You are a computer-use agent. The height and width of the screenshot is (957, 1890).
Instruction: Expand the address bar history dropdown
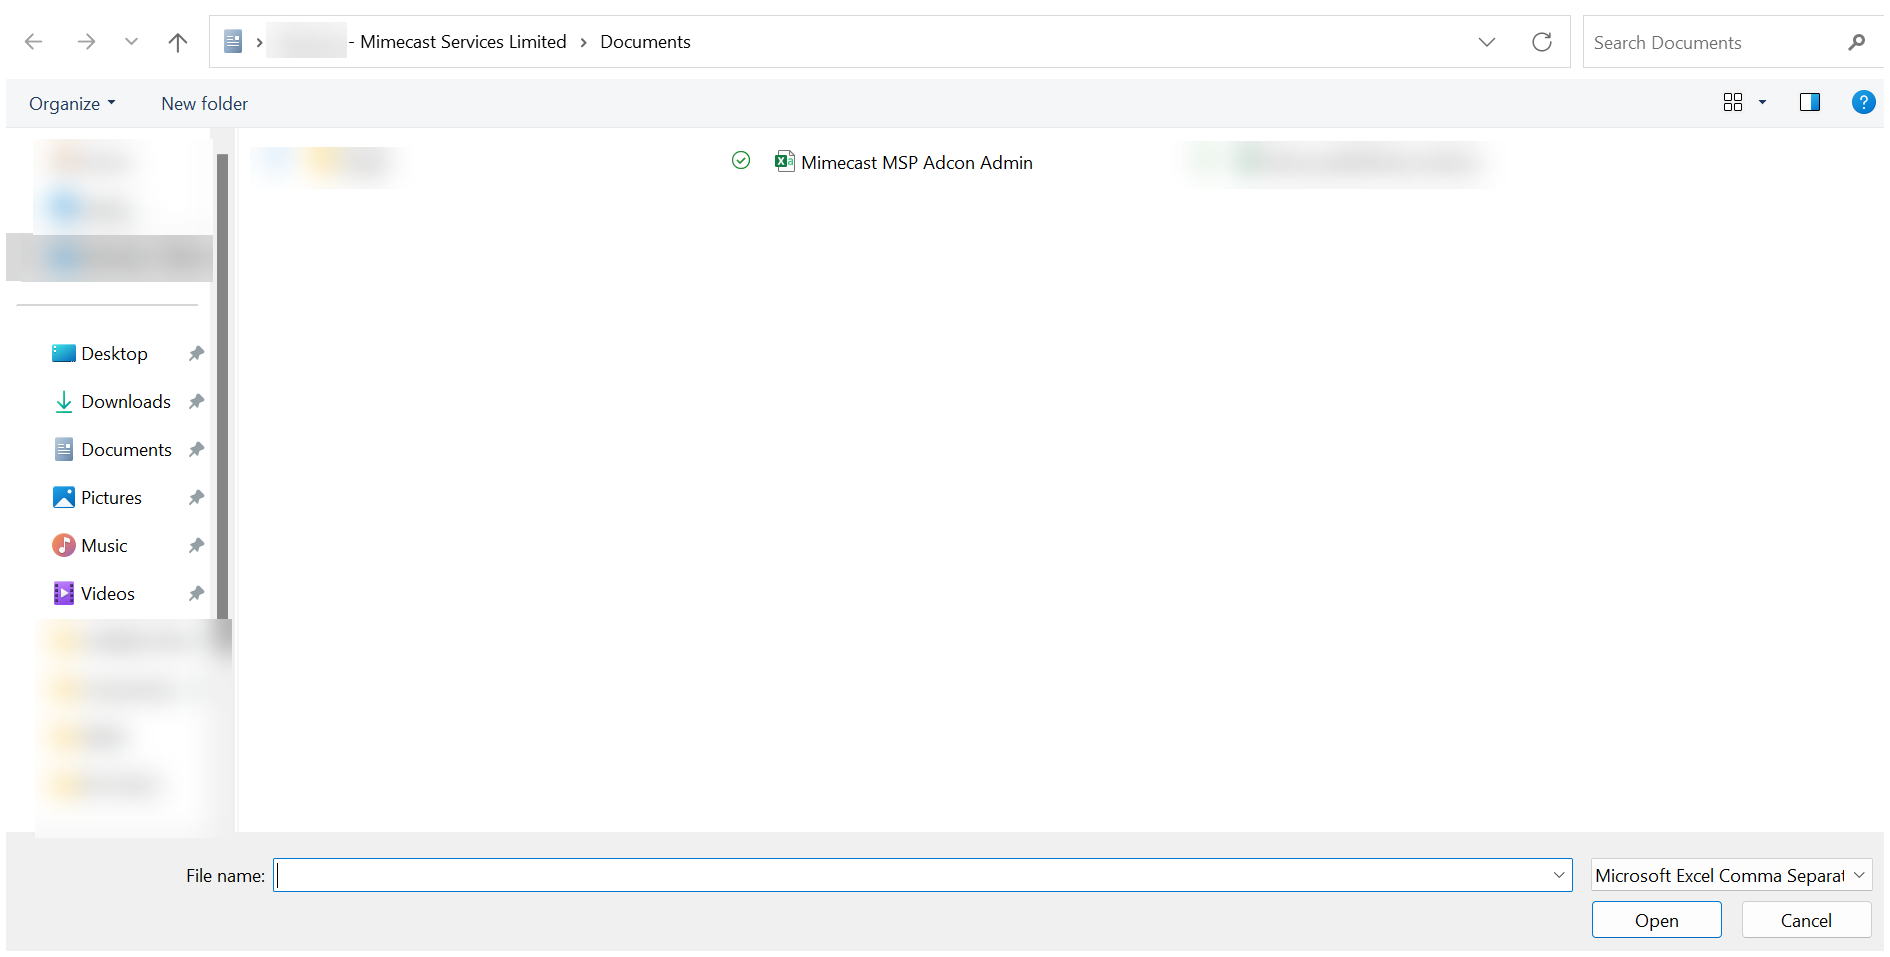point(1486,42)
